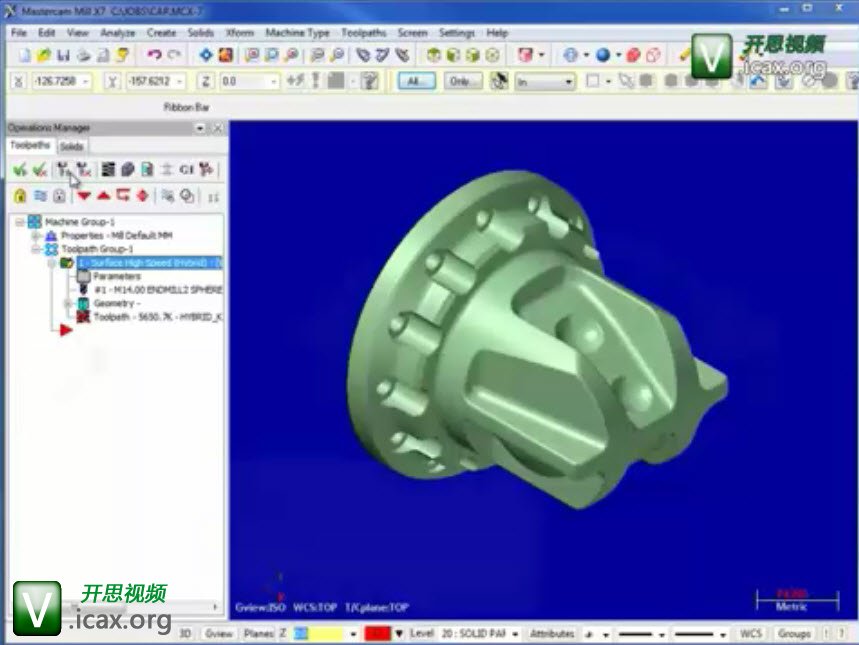Switch to the Solids tab

pos(71,146)
